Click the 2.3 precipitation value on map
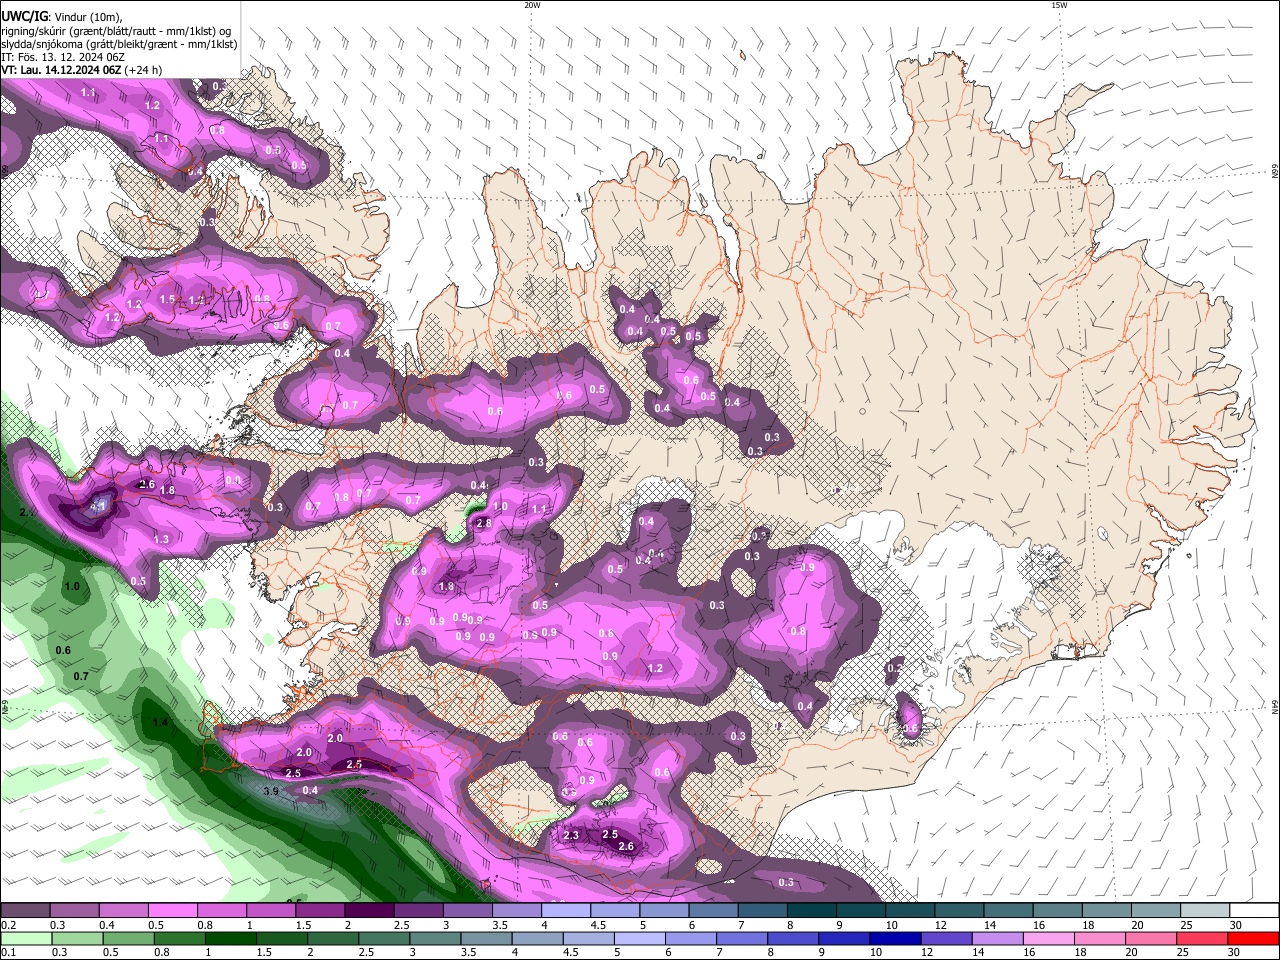Screen dimensions: 1280x960 click(x=571, y=835)
